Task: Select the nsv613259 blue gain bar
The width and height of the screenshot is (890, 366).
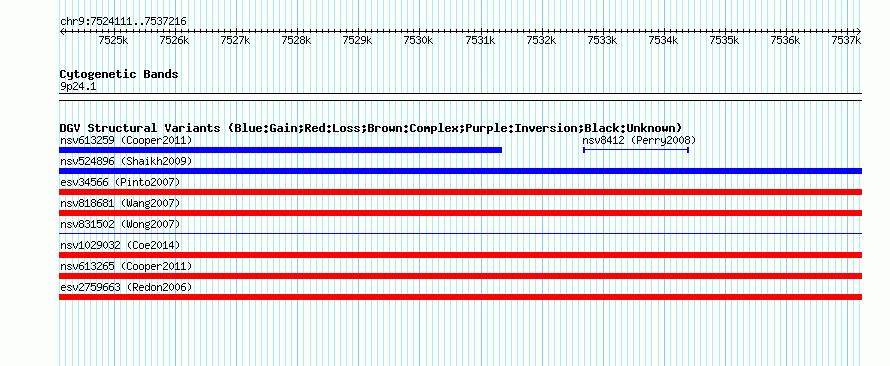Action: 280,150
